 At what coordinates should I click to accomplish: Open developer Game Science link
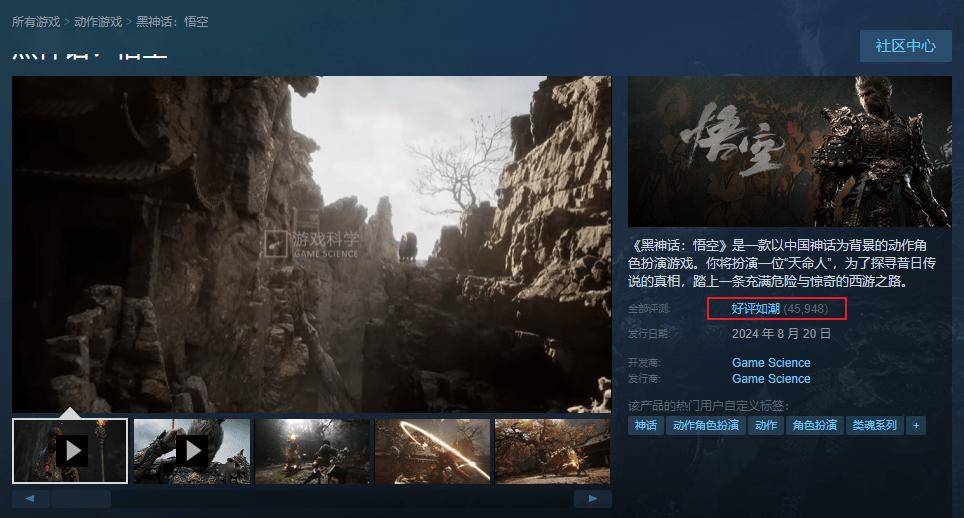pos(771,363)
